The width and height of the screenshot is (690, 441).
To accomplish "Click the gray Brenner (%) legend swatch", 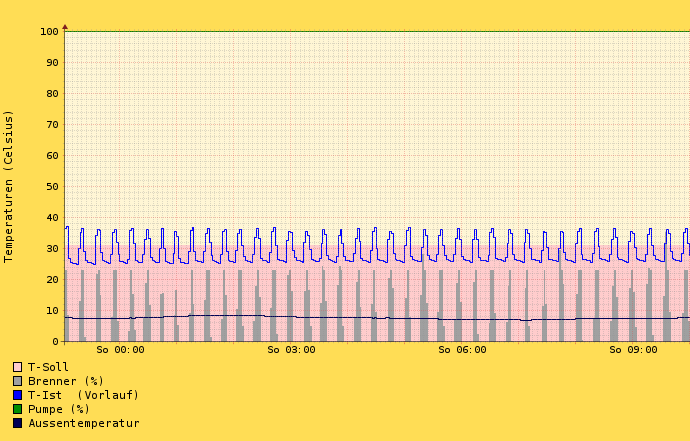I will (x=17, y=381).
